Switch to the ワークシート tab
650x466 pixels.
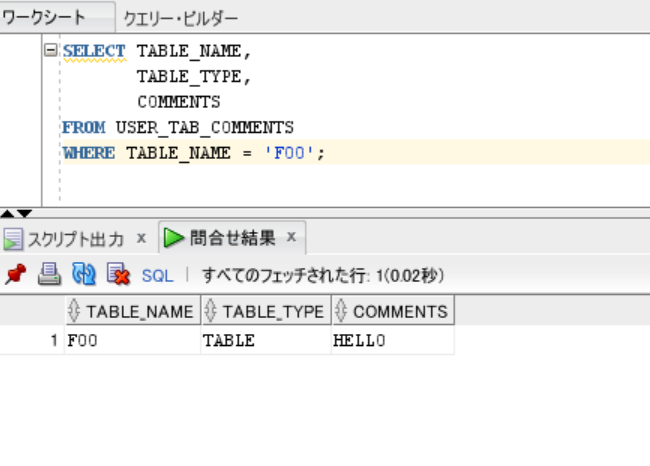43,18
